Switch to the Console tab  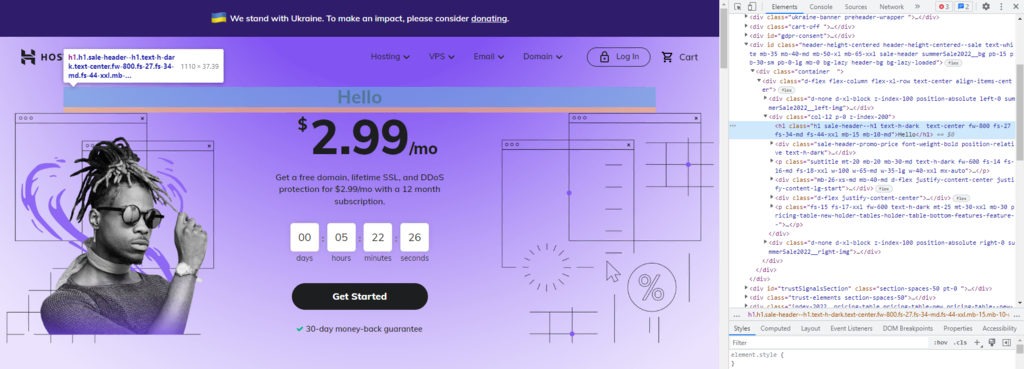click(821, 7)
